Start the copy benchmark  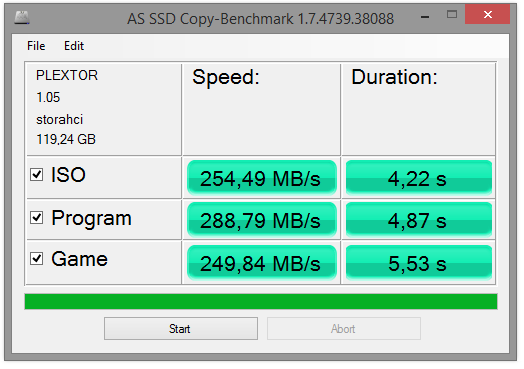click(x=181, y=329)
